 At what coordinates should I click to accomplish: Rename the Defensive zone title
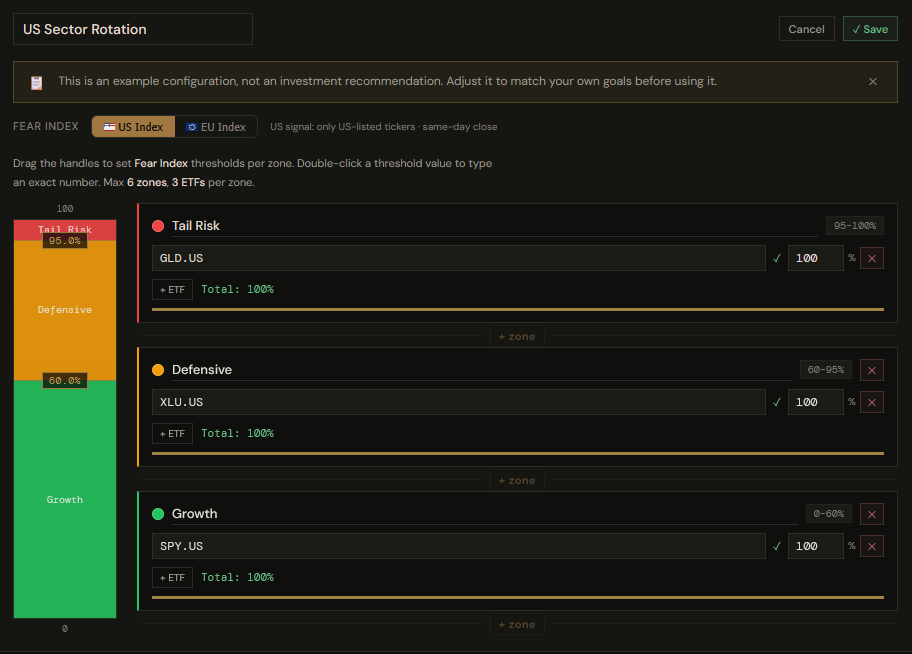tap(482, 370)
